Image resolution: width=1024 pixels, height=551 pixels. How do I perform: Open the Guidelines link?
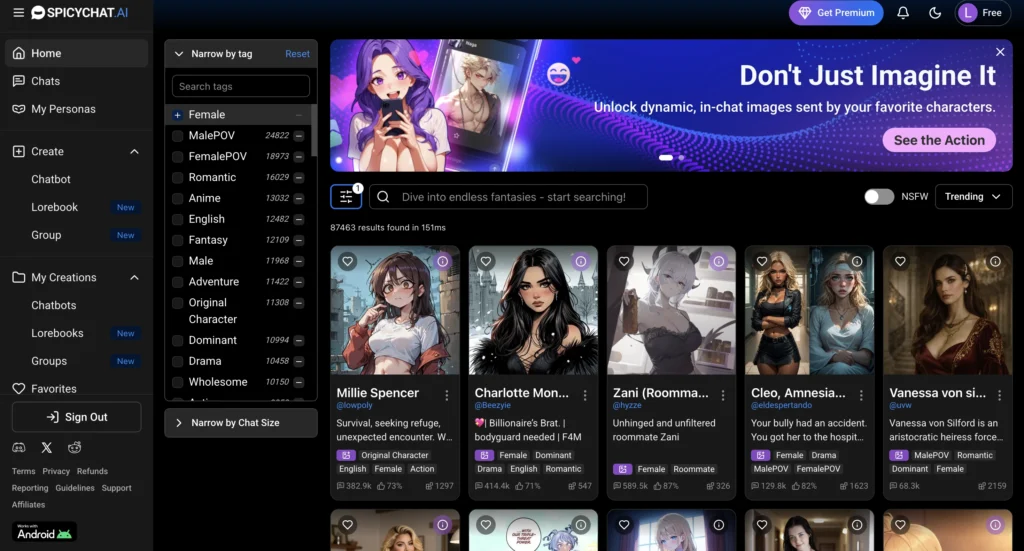[74, 488]
